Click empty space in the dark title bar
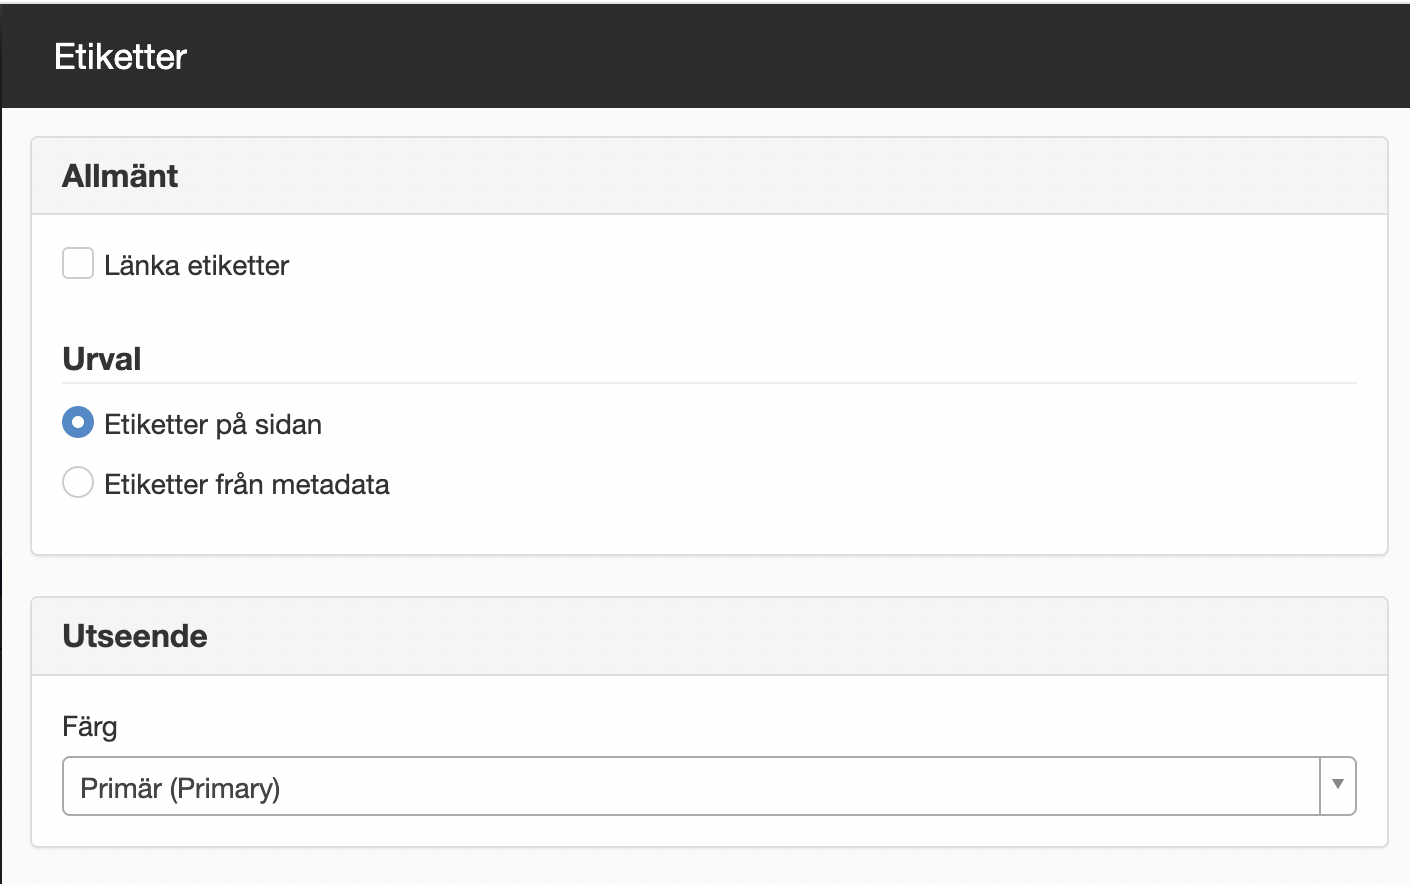The width and height of the screenshot is (1410, 884). click(x=800, y=57)
